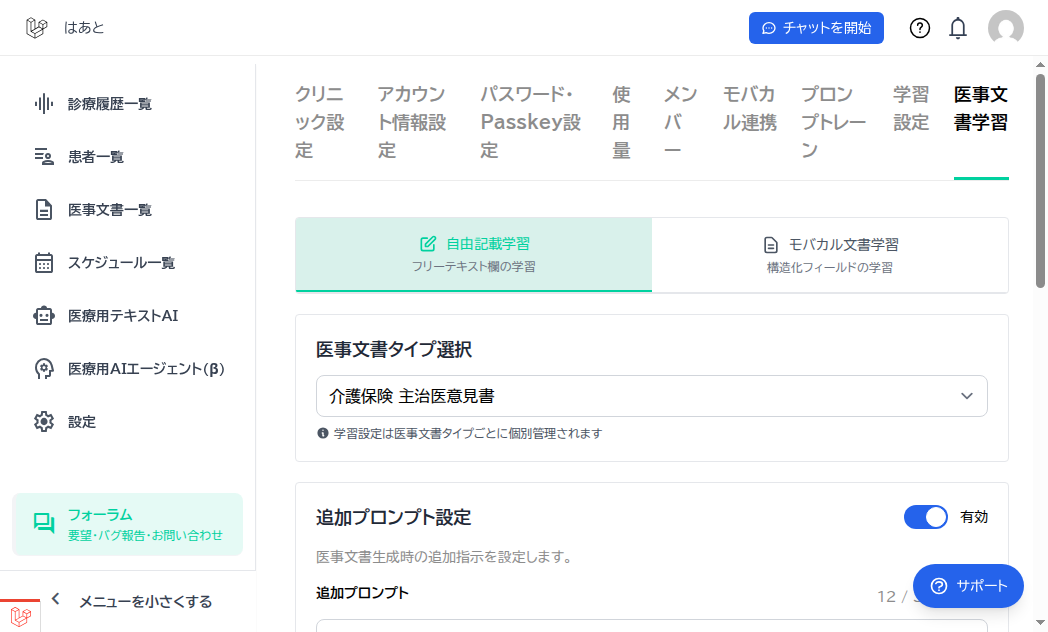This screenshot has width=1048, height=632.
Task: Open help with the question mark icon
Action: click(920, 28)
